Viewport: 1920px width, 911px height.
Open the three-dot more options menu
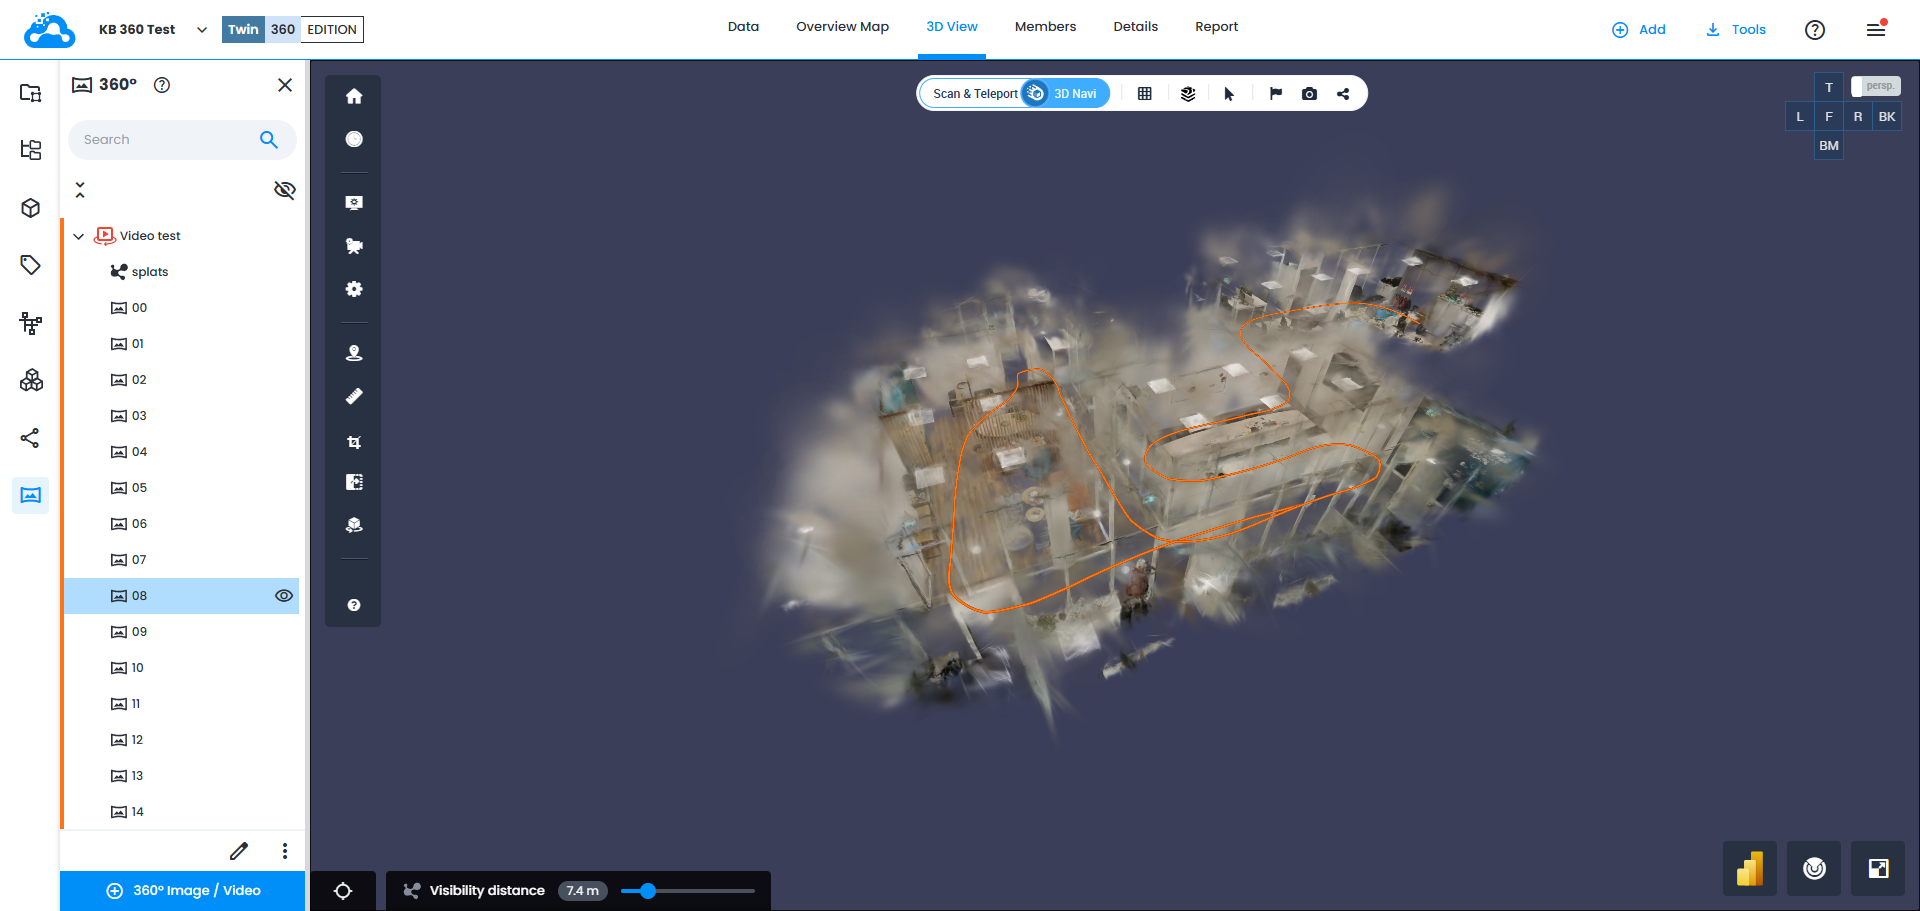click(285, 851)
